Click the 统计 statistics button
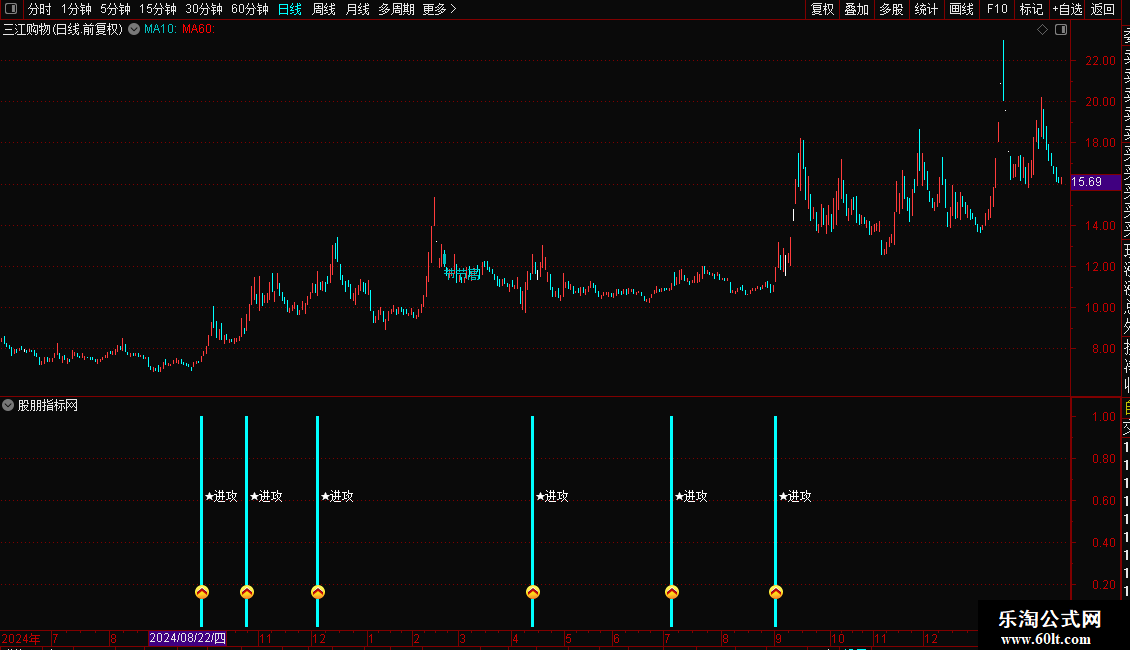Screen dimensions: 1130x650 tap(925, 9)
